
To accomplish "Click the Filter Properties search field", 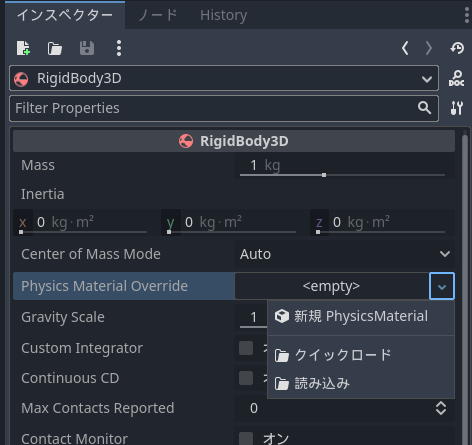I will [224, 108].
